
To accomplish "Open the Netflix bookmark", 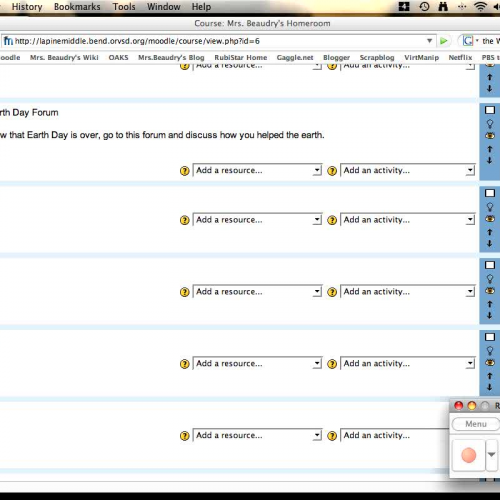I will (460, 58).
